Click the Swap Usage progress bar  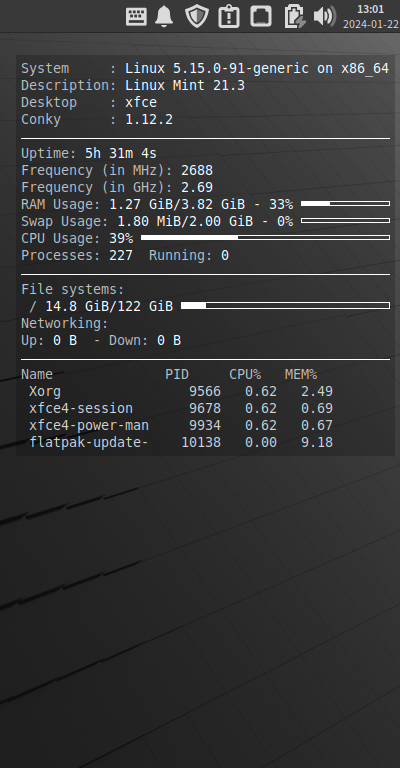pyautogui.click(x=346, y=220)
